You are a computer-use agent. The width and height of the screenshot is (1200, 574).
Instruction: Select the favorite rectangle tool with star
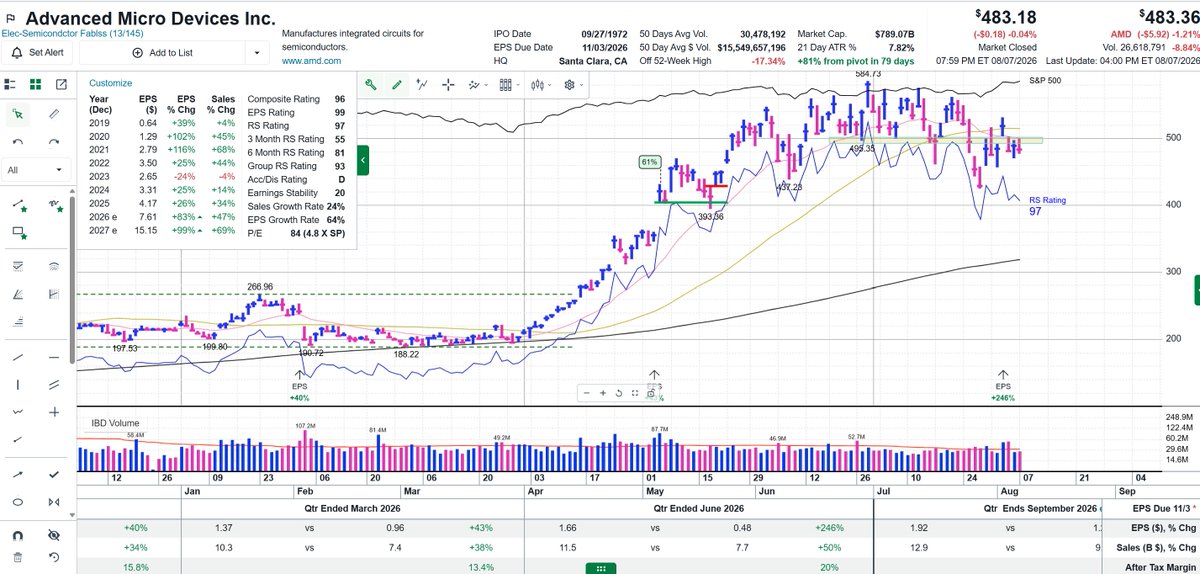(19, 232)
